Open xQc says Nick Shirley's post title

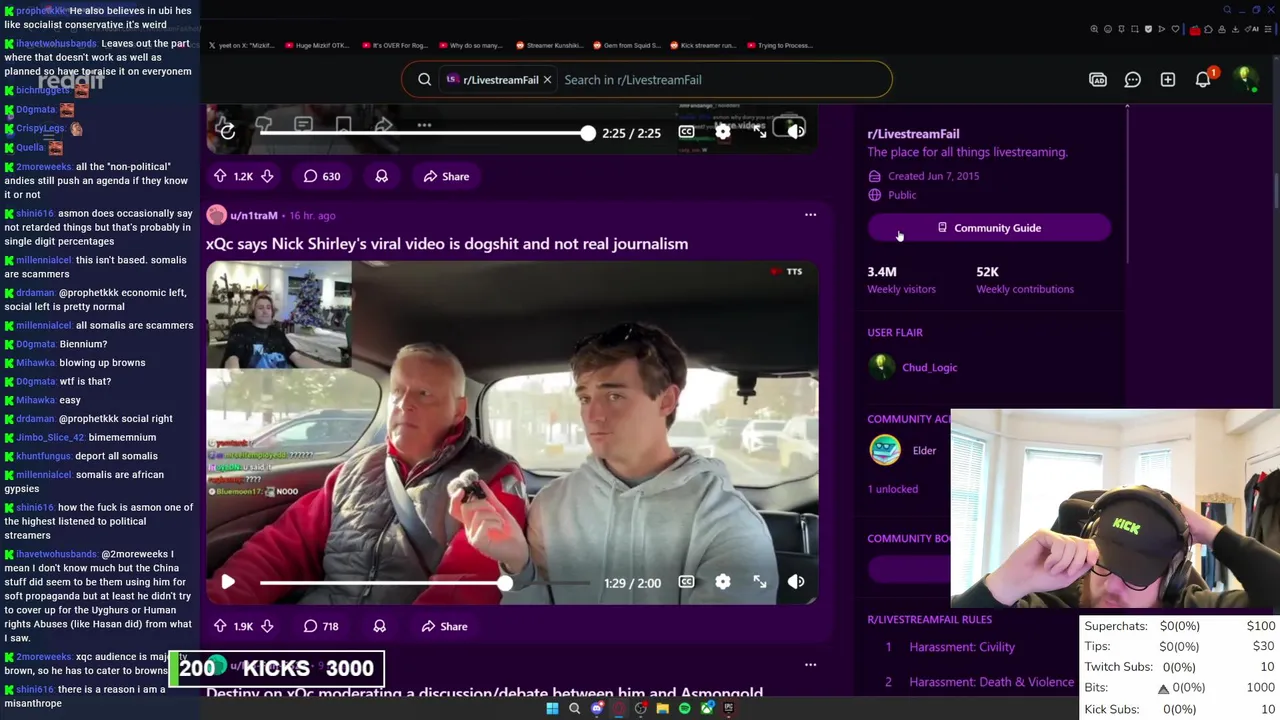[x=447, y=244]
